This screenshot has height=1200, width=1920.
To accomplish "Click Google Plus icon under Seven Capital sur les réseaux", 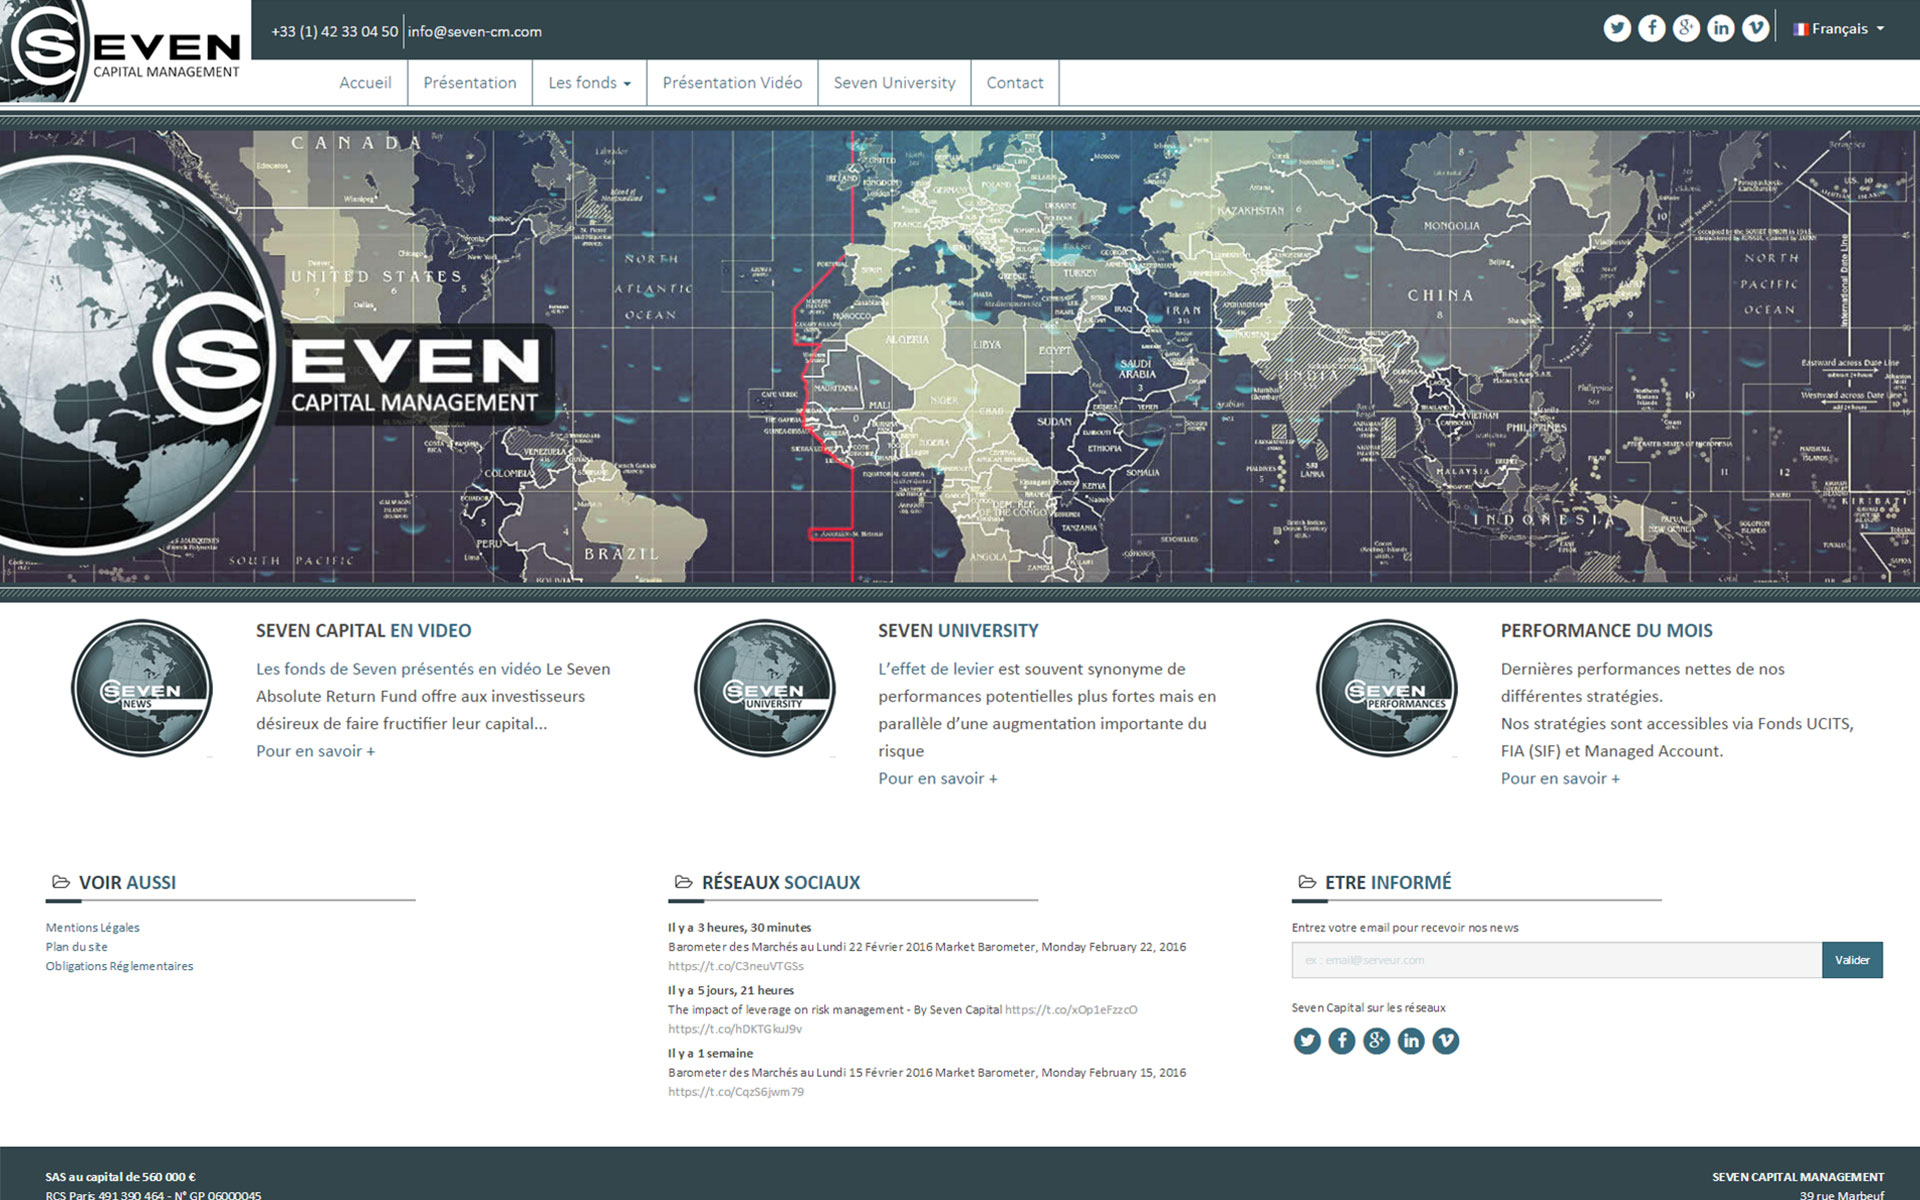I will (x=1376, y=1041).
